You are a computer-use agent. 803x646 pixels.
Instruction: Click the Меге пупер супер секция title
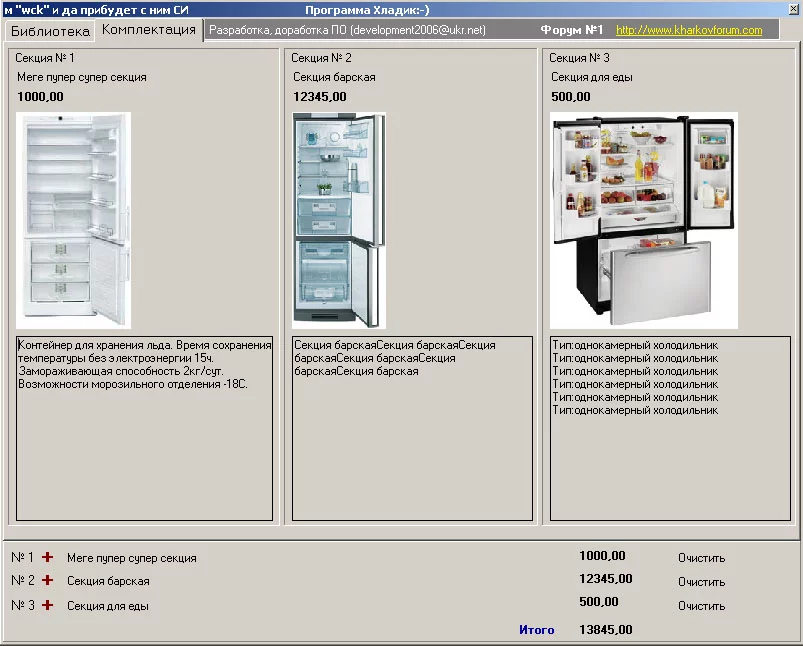[x=82, y=77]
